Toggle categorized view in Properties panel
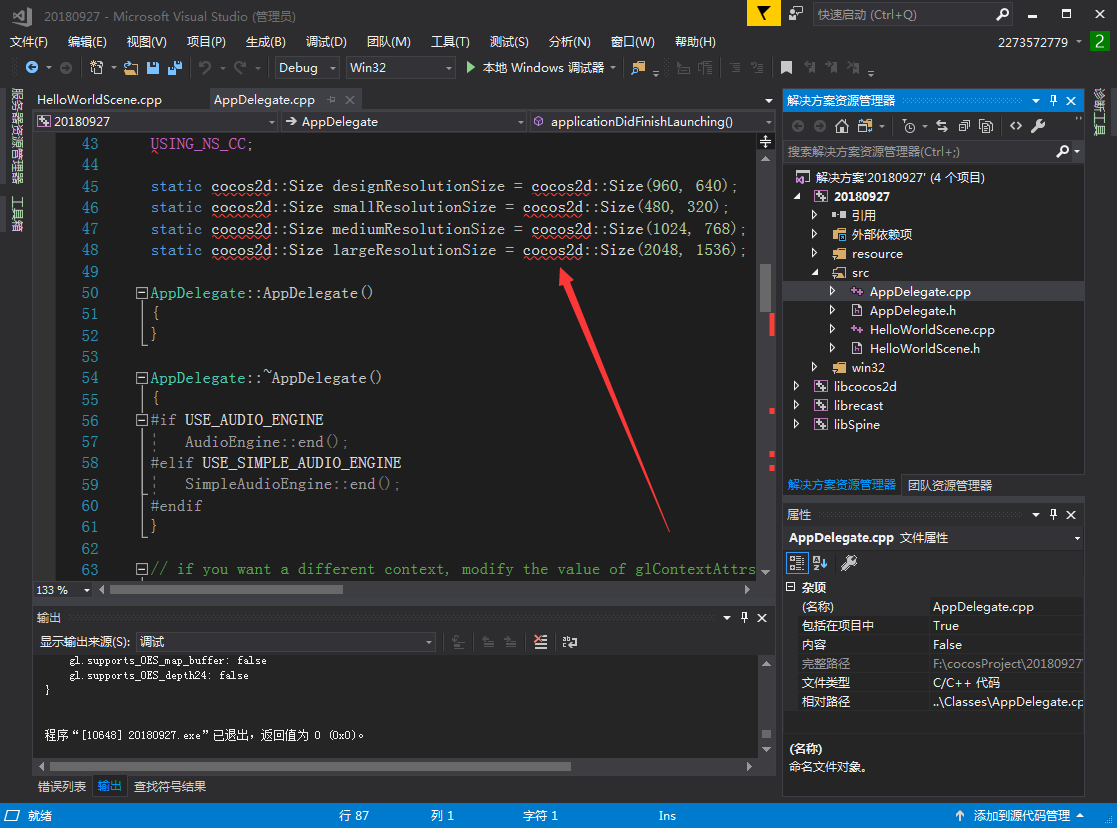 (x=798, y=563)
